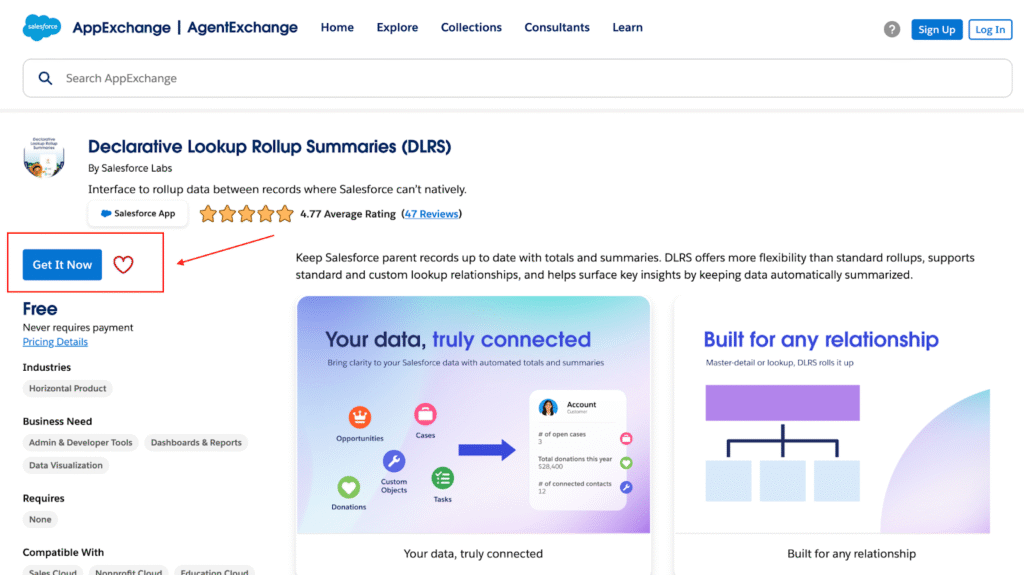Click the Sign Up button
Screen dimensions: 1024x575
coord(936,29)
